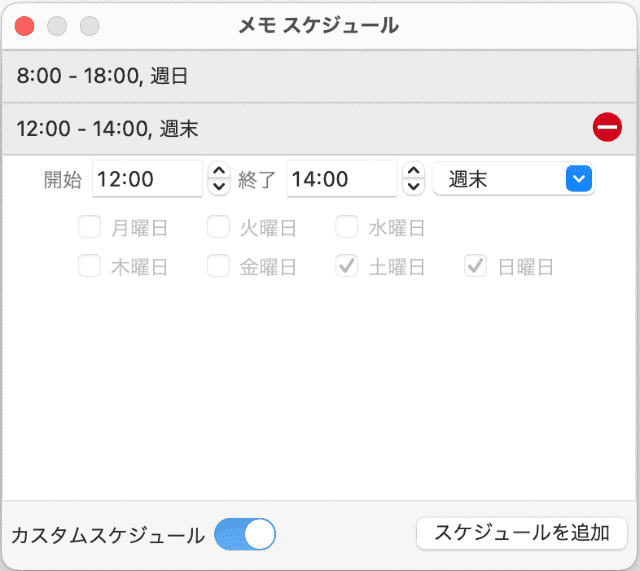Click the start time stepper up arrow
The image size is (640, 571).
218,172
